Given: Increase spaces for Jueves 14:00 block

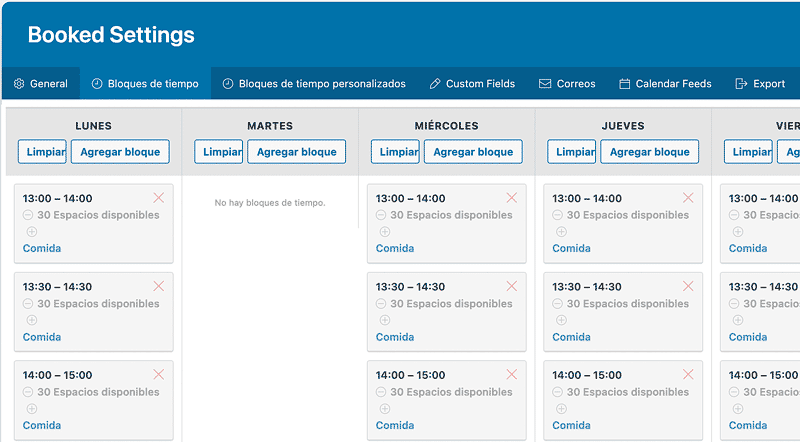Looking at the screenshot, I should click(561, 408).
